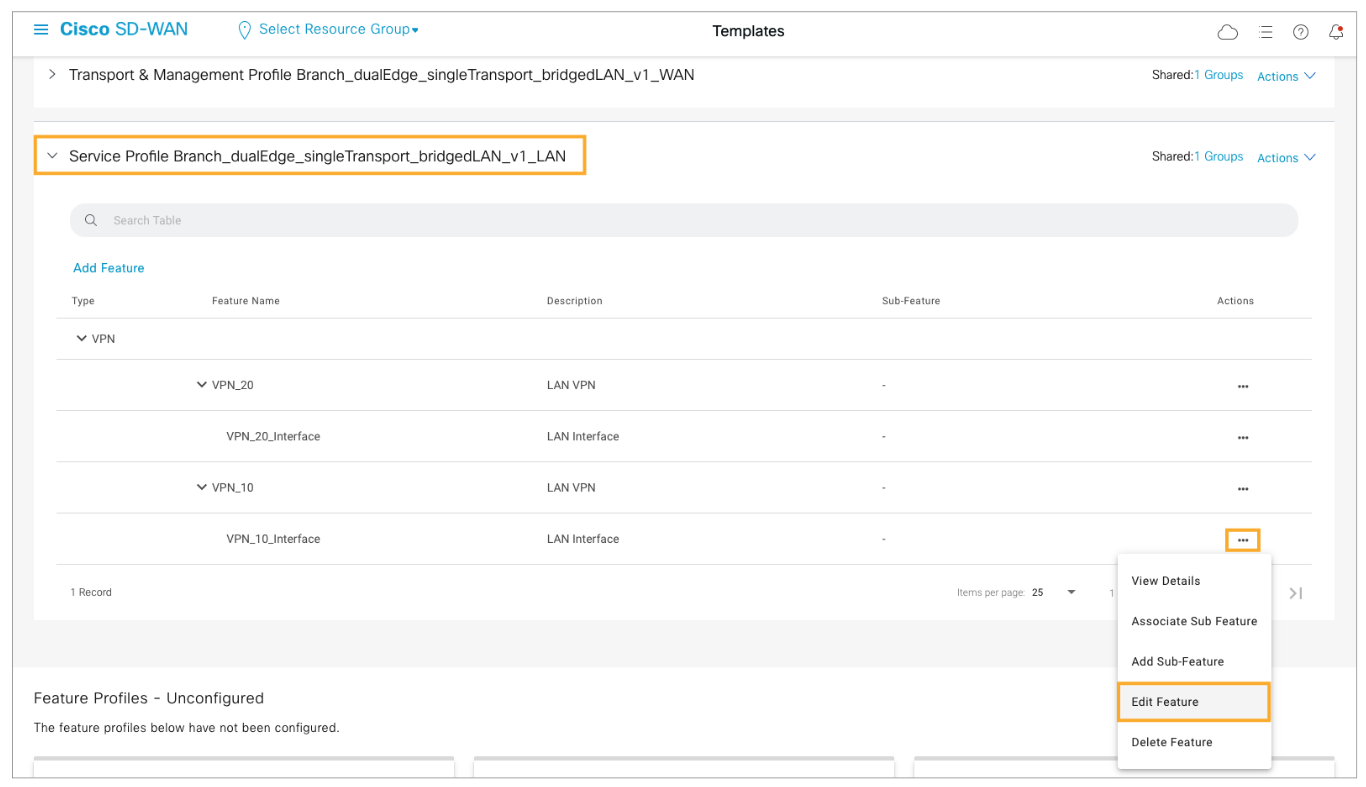Open Service Profile Actions dropdown link
This screenshot has height=787, width=1366.
tap(1286, 158)
